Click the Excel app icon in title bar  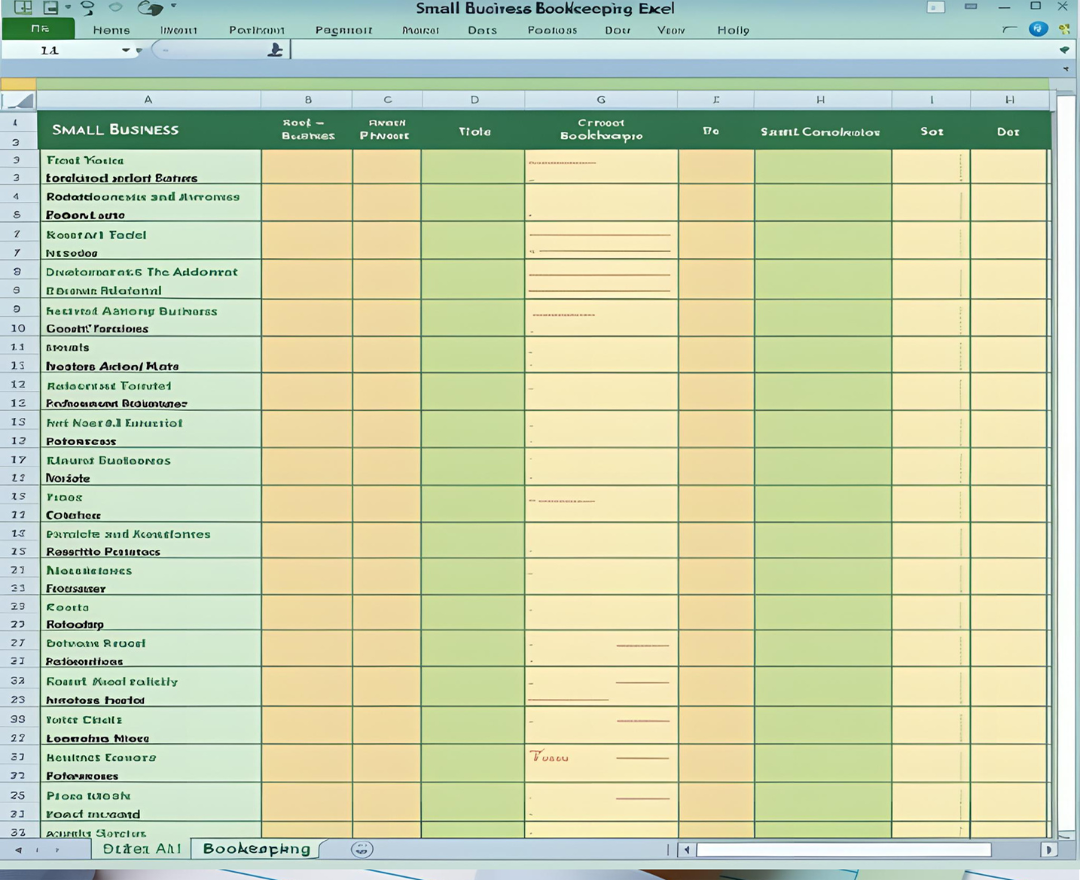24,8
